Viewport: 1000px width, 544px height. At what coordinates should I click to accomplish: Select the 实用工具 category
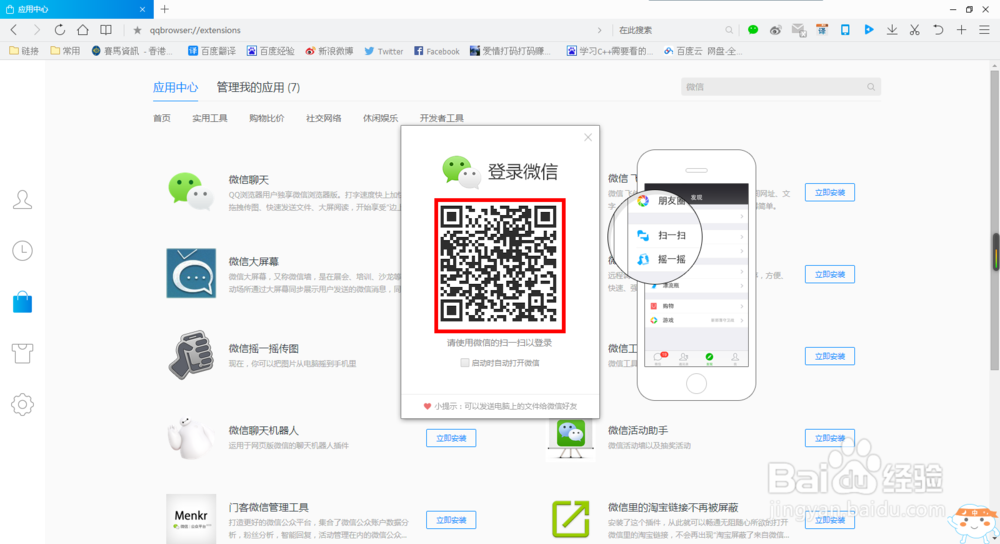point(210,118)
